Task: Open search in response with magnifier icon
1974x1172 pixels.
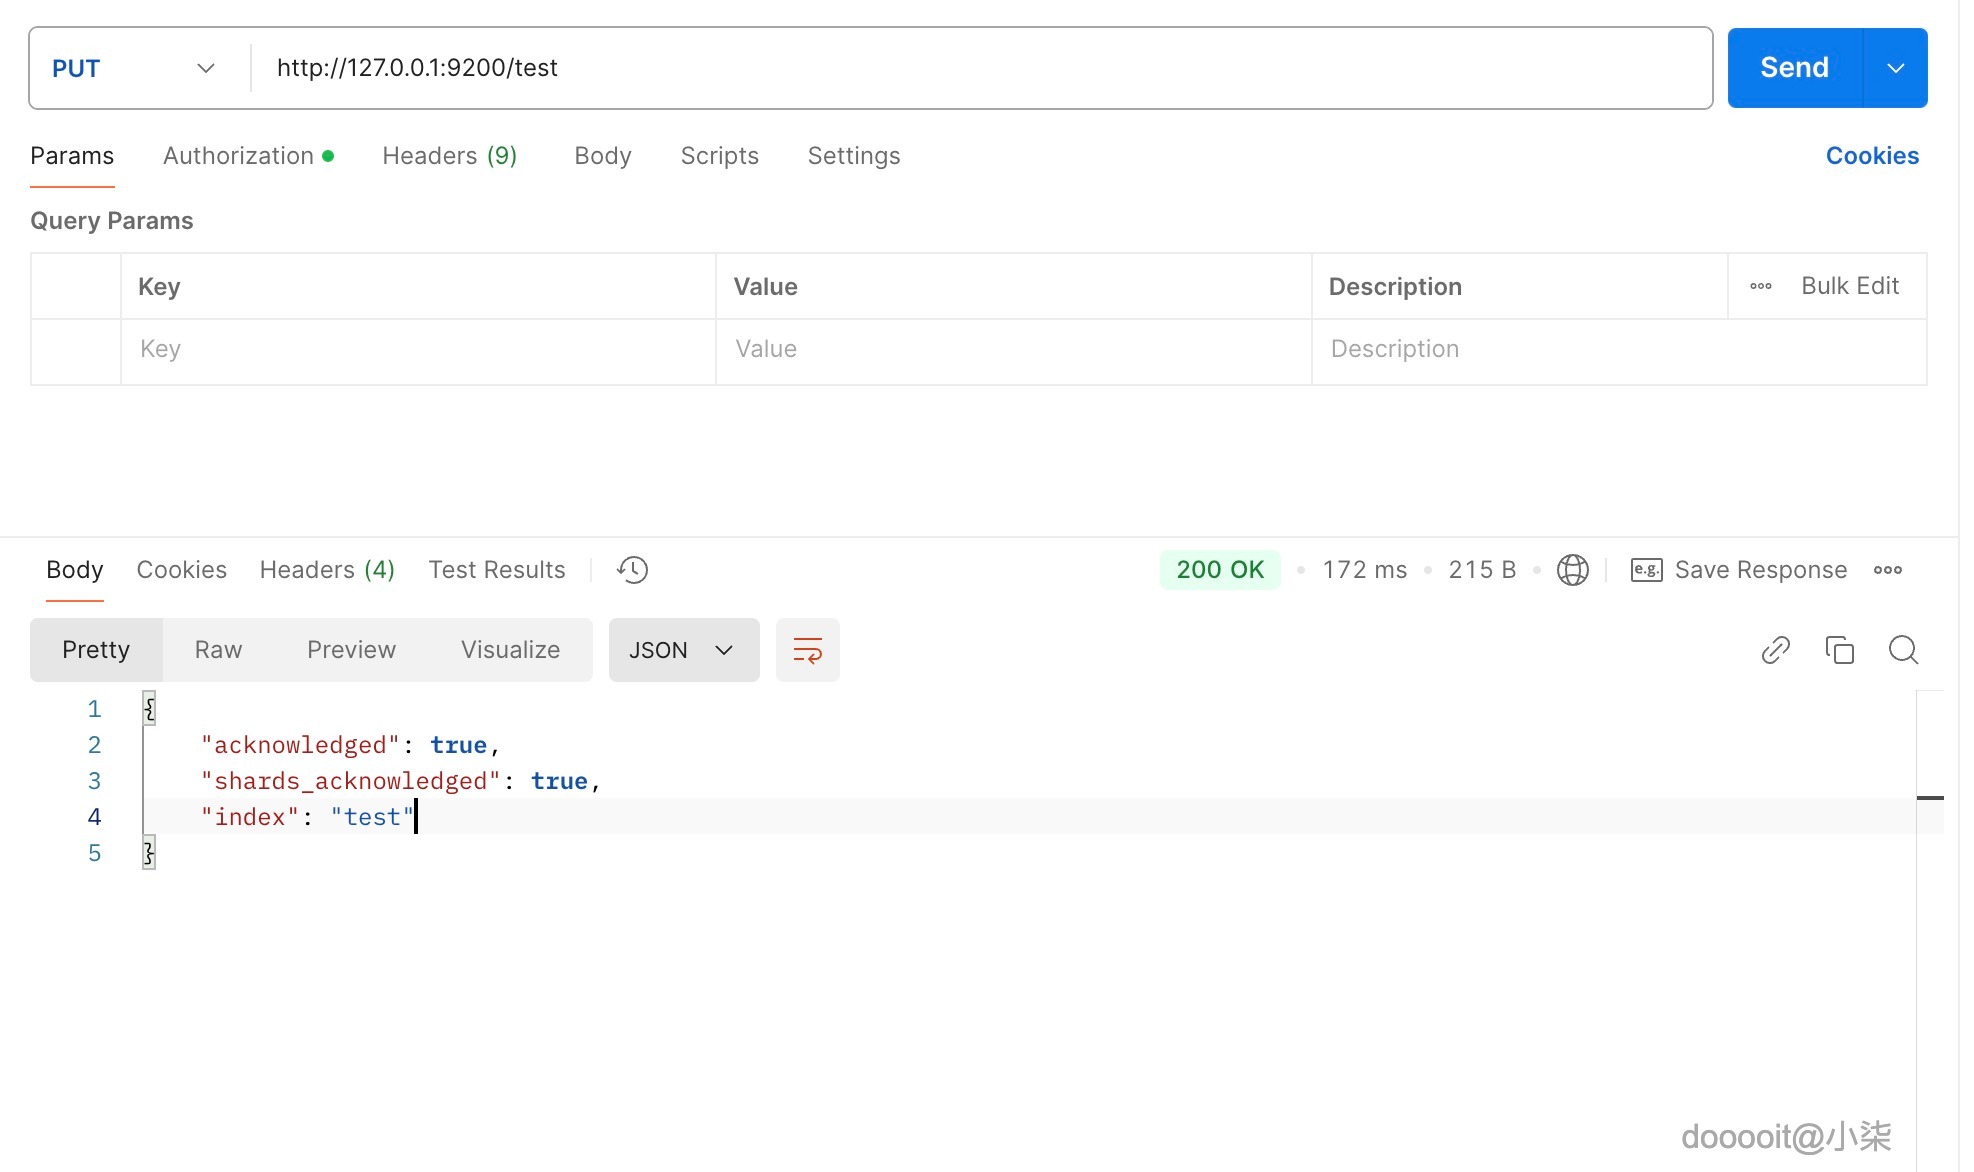Action: pos(1903,650)
